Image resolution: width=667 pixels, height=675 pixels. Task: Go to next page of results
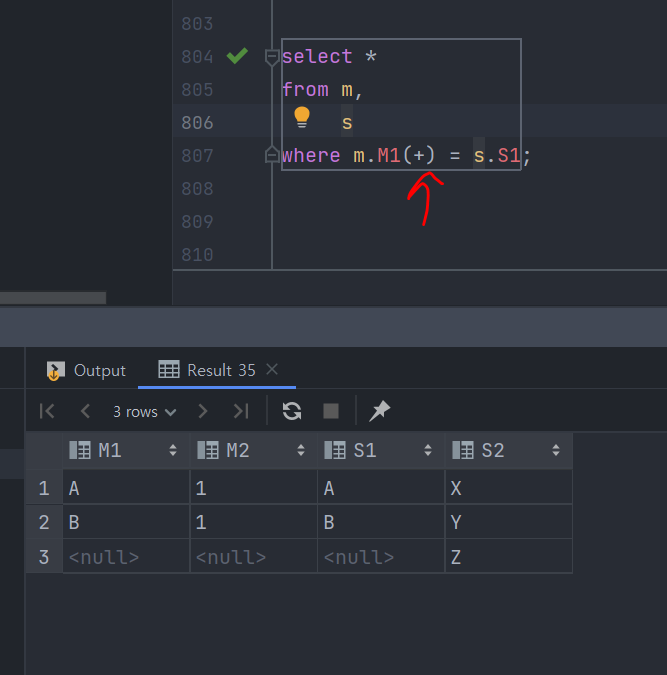pos(202,411)
